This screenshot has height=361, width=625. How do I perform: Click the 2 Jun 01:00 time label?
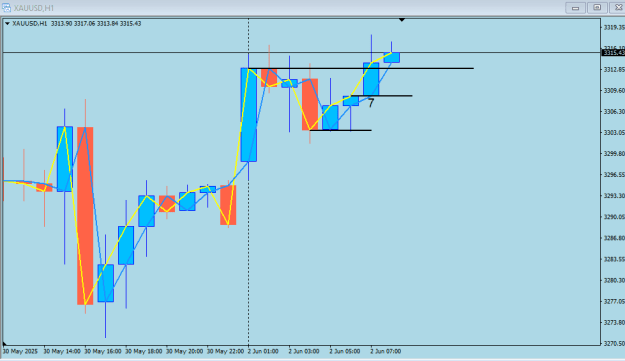tap(263, 351)
